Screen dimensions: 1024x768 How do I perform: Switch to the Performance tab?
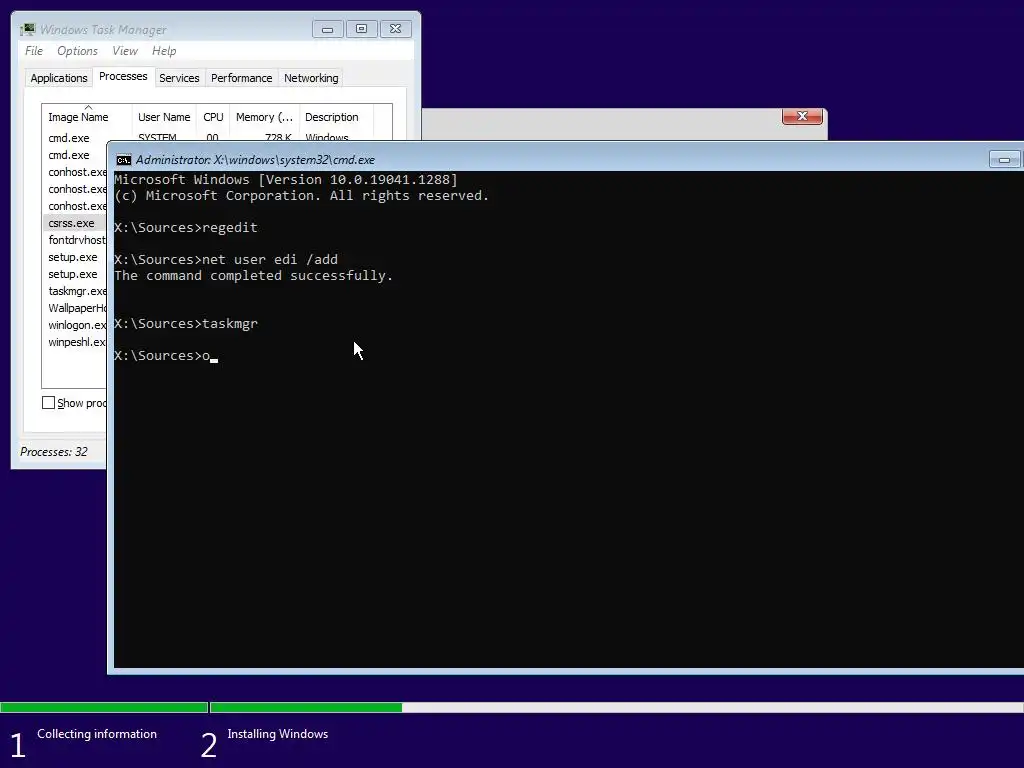[242, 78]
